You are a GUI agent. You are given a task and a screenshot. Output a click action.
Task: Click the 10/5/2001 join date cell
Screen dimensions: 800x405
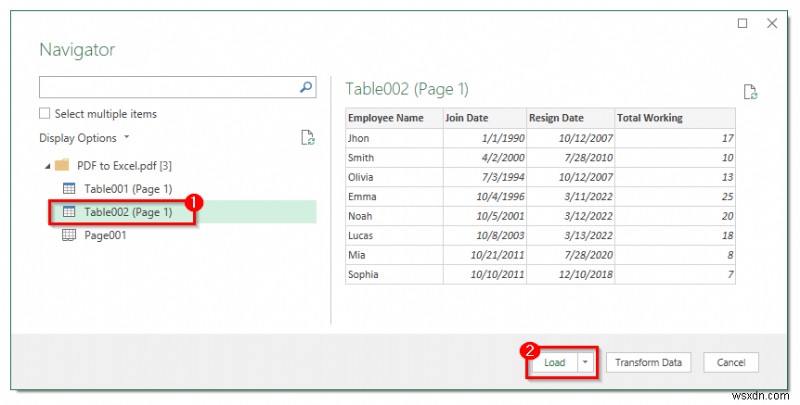pos(484,216)
